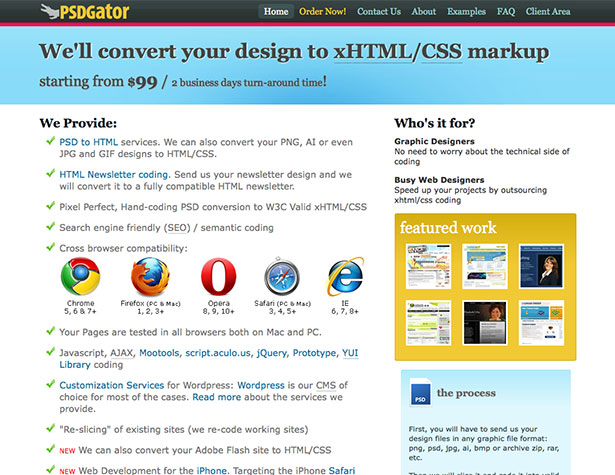Click the blue PSD file icon
The height and width of the screenshot is (475, 615).
pos(420,392)
